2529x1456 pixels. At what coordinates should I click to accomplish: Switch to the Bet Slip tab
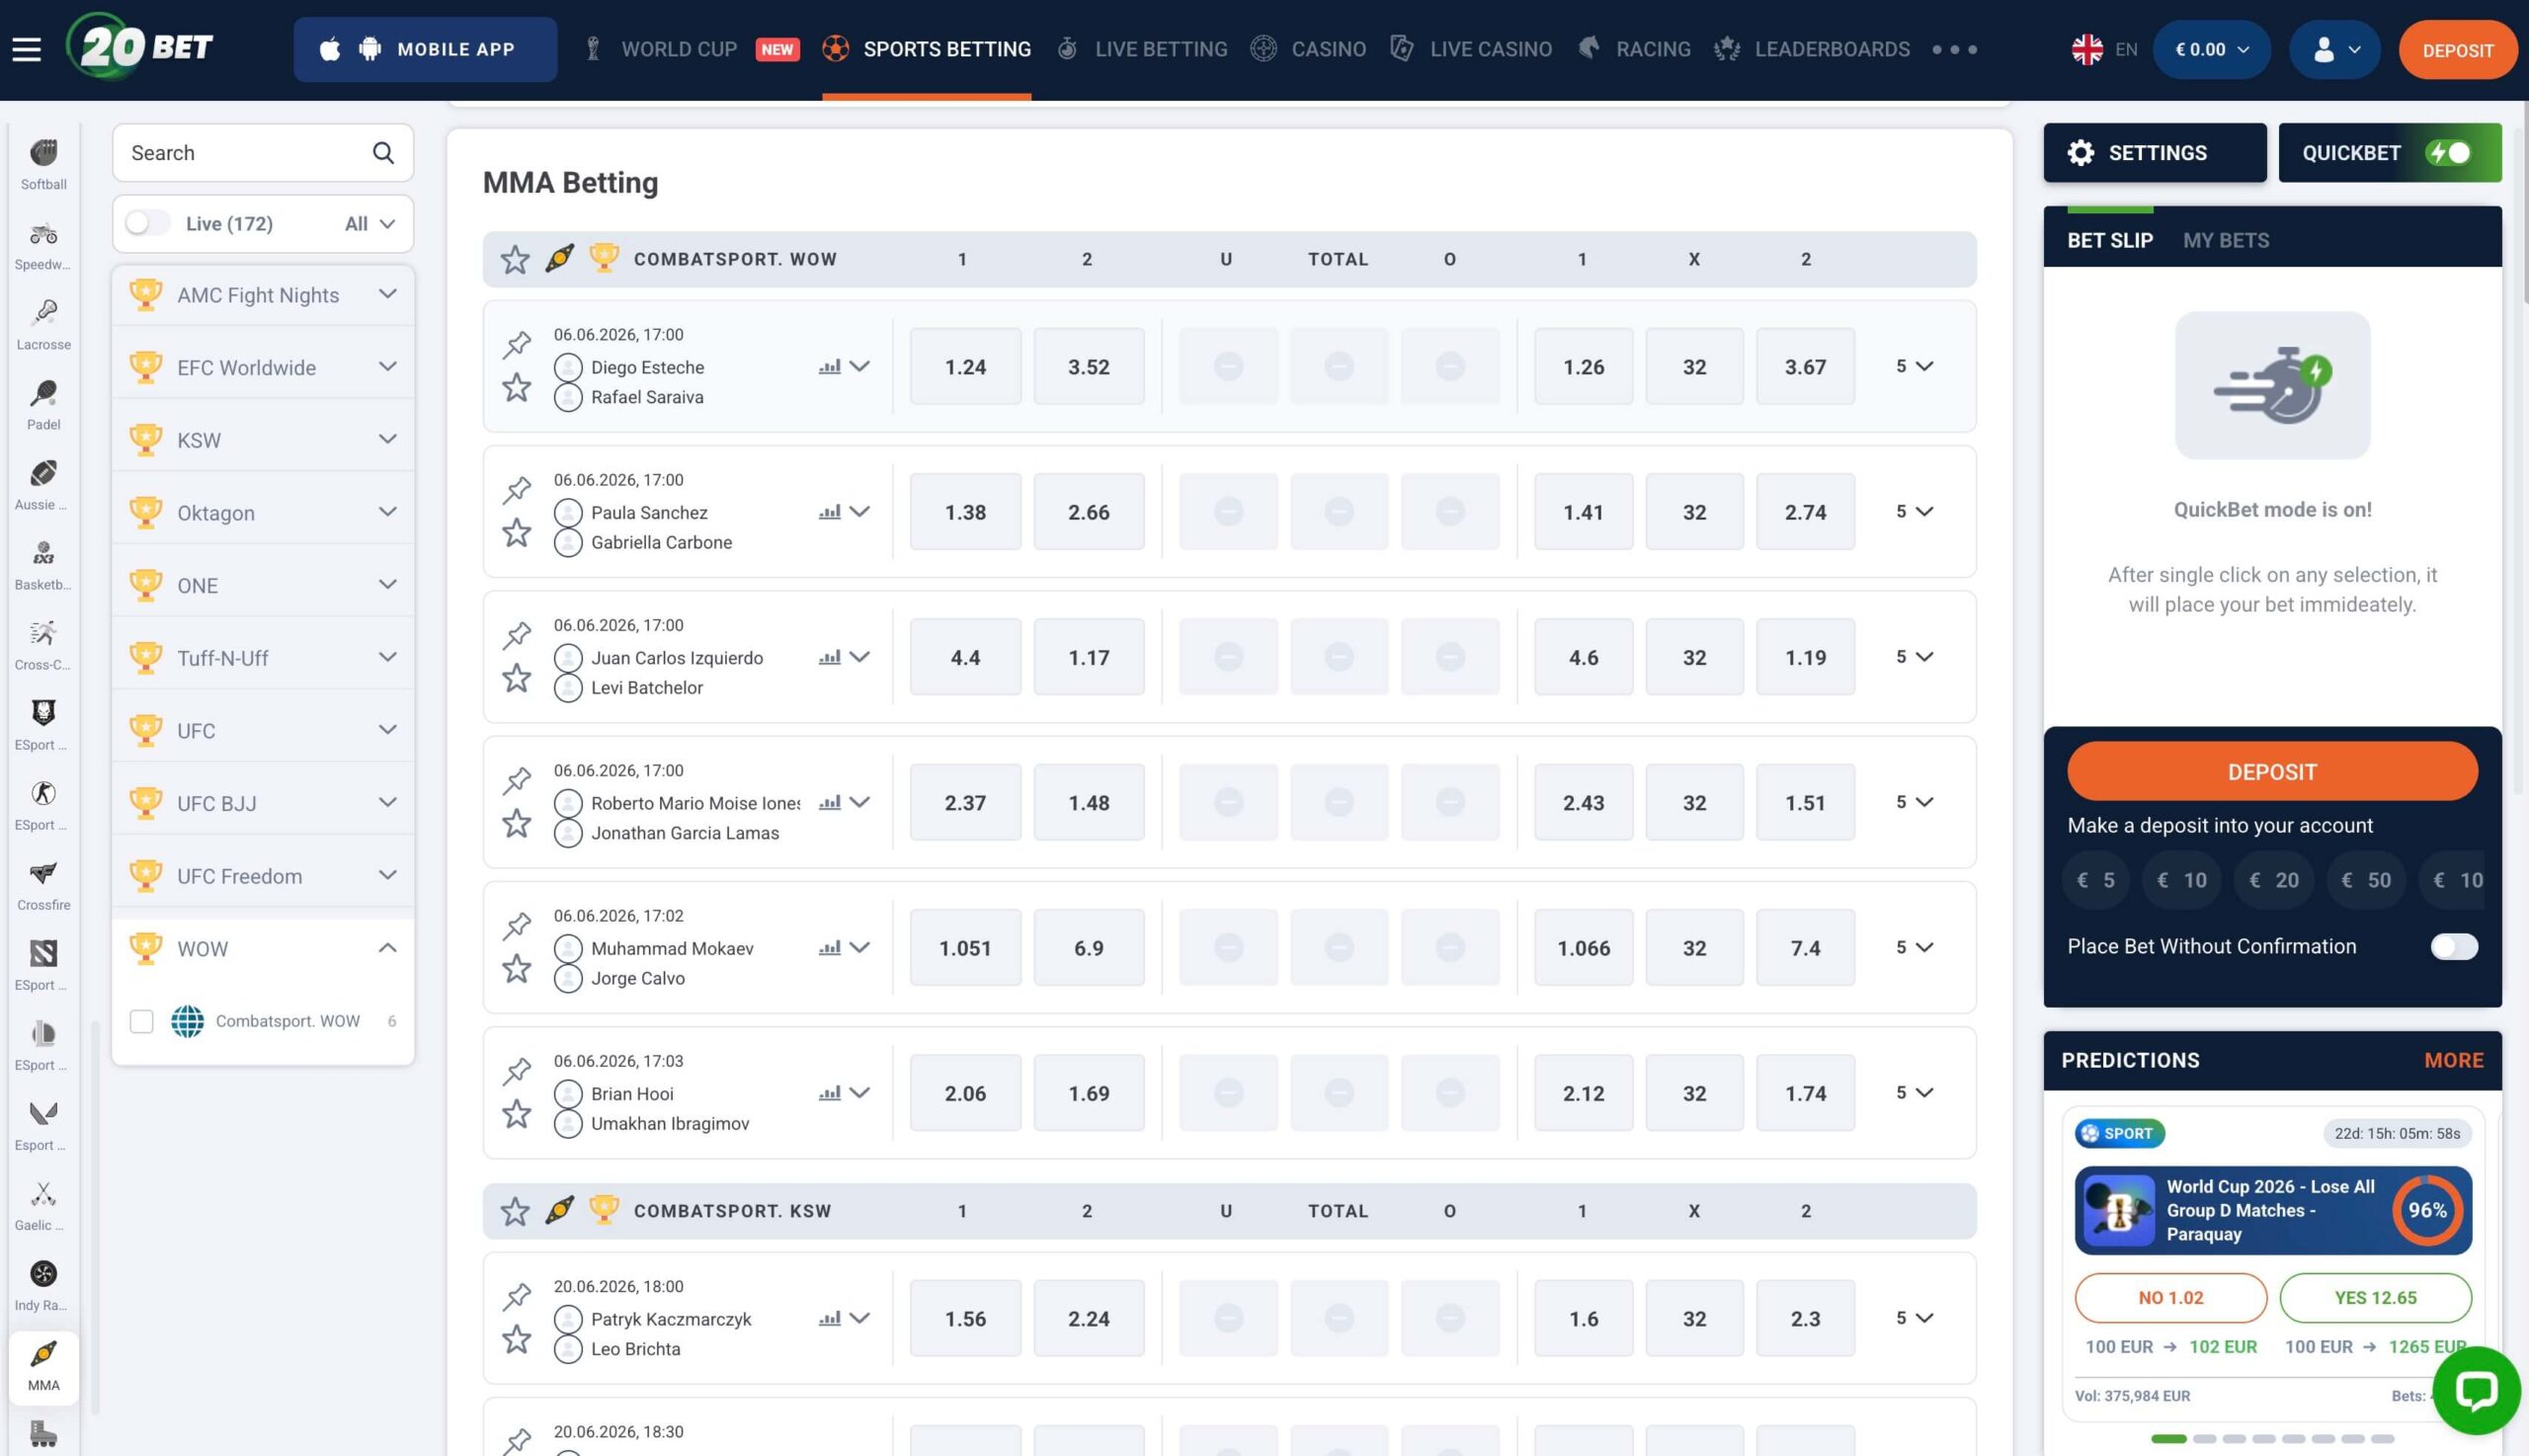[2110, 240]
